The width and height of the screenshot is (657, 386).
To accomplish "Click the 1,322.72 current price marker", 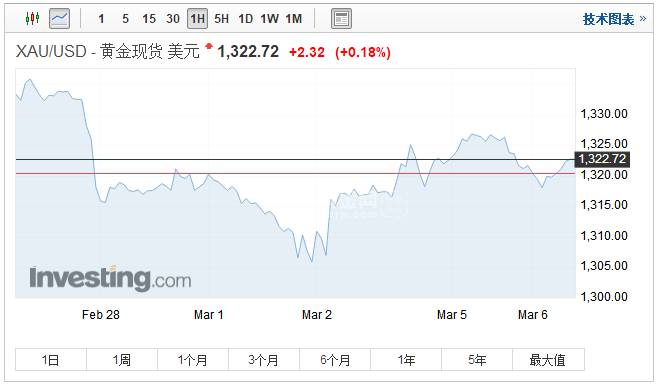I will pos(602,159).
